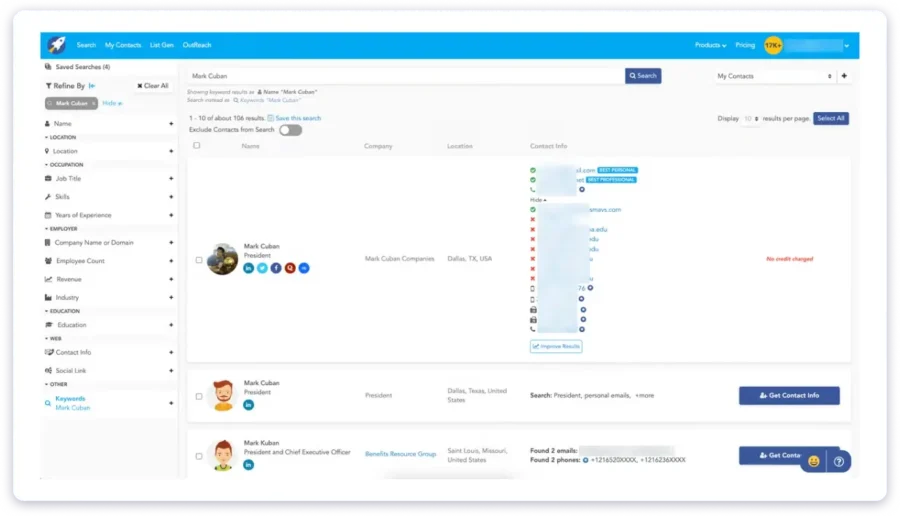Open the Products dropdown menu
Image resolution: width=900 pixels, height=517 pixels.
(711, 45)
